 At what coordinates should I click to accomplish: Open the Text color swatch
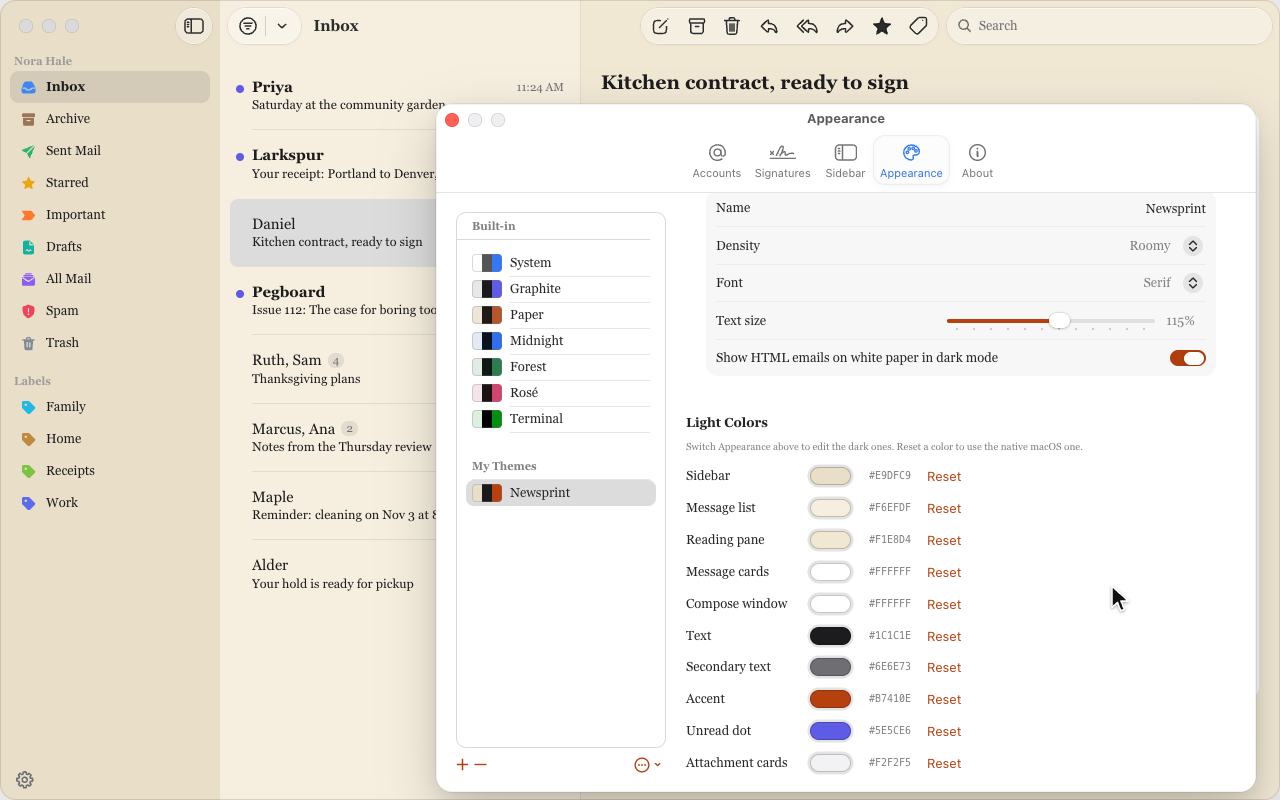pos(830,636)
